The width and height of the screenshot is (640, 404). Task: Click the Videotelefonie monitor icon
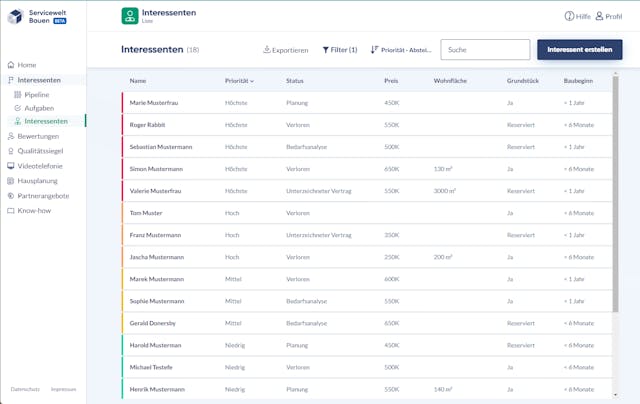[x=11, y=166]
